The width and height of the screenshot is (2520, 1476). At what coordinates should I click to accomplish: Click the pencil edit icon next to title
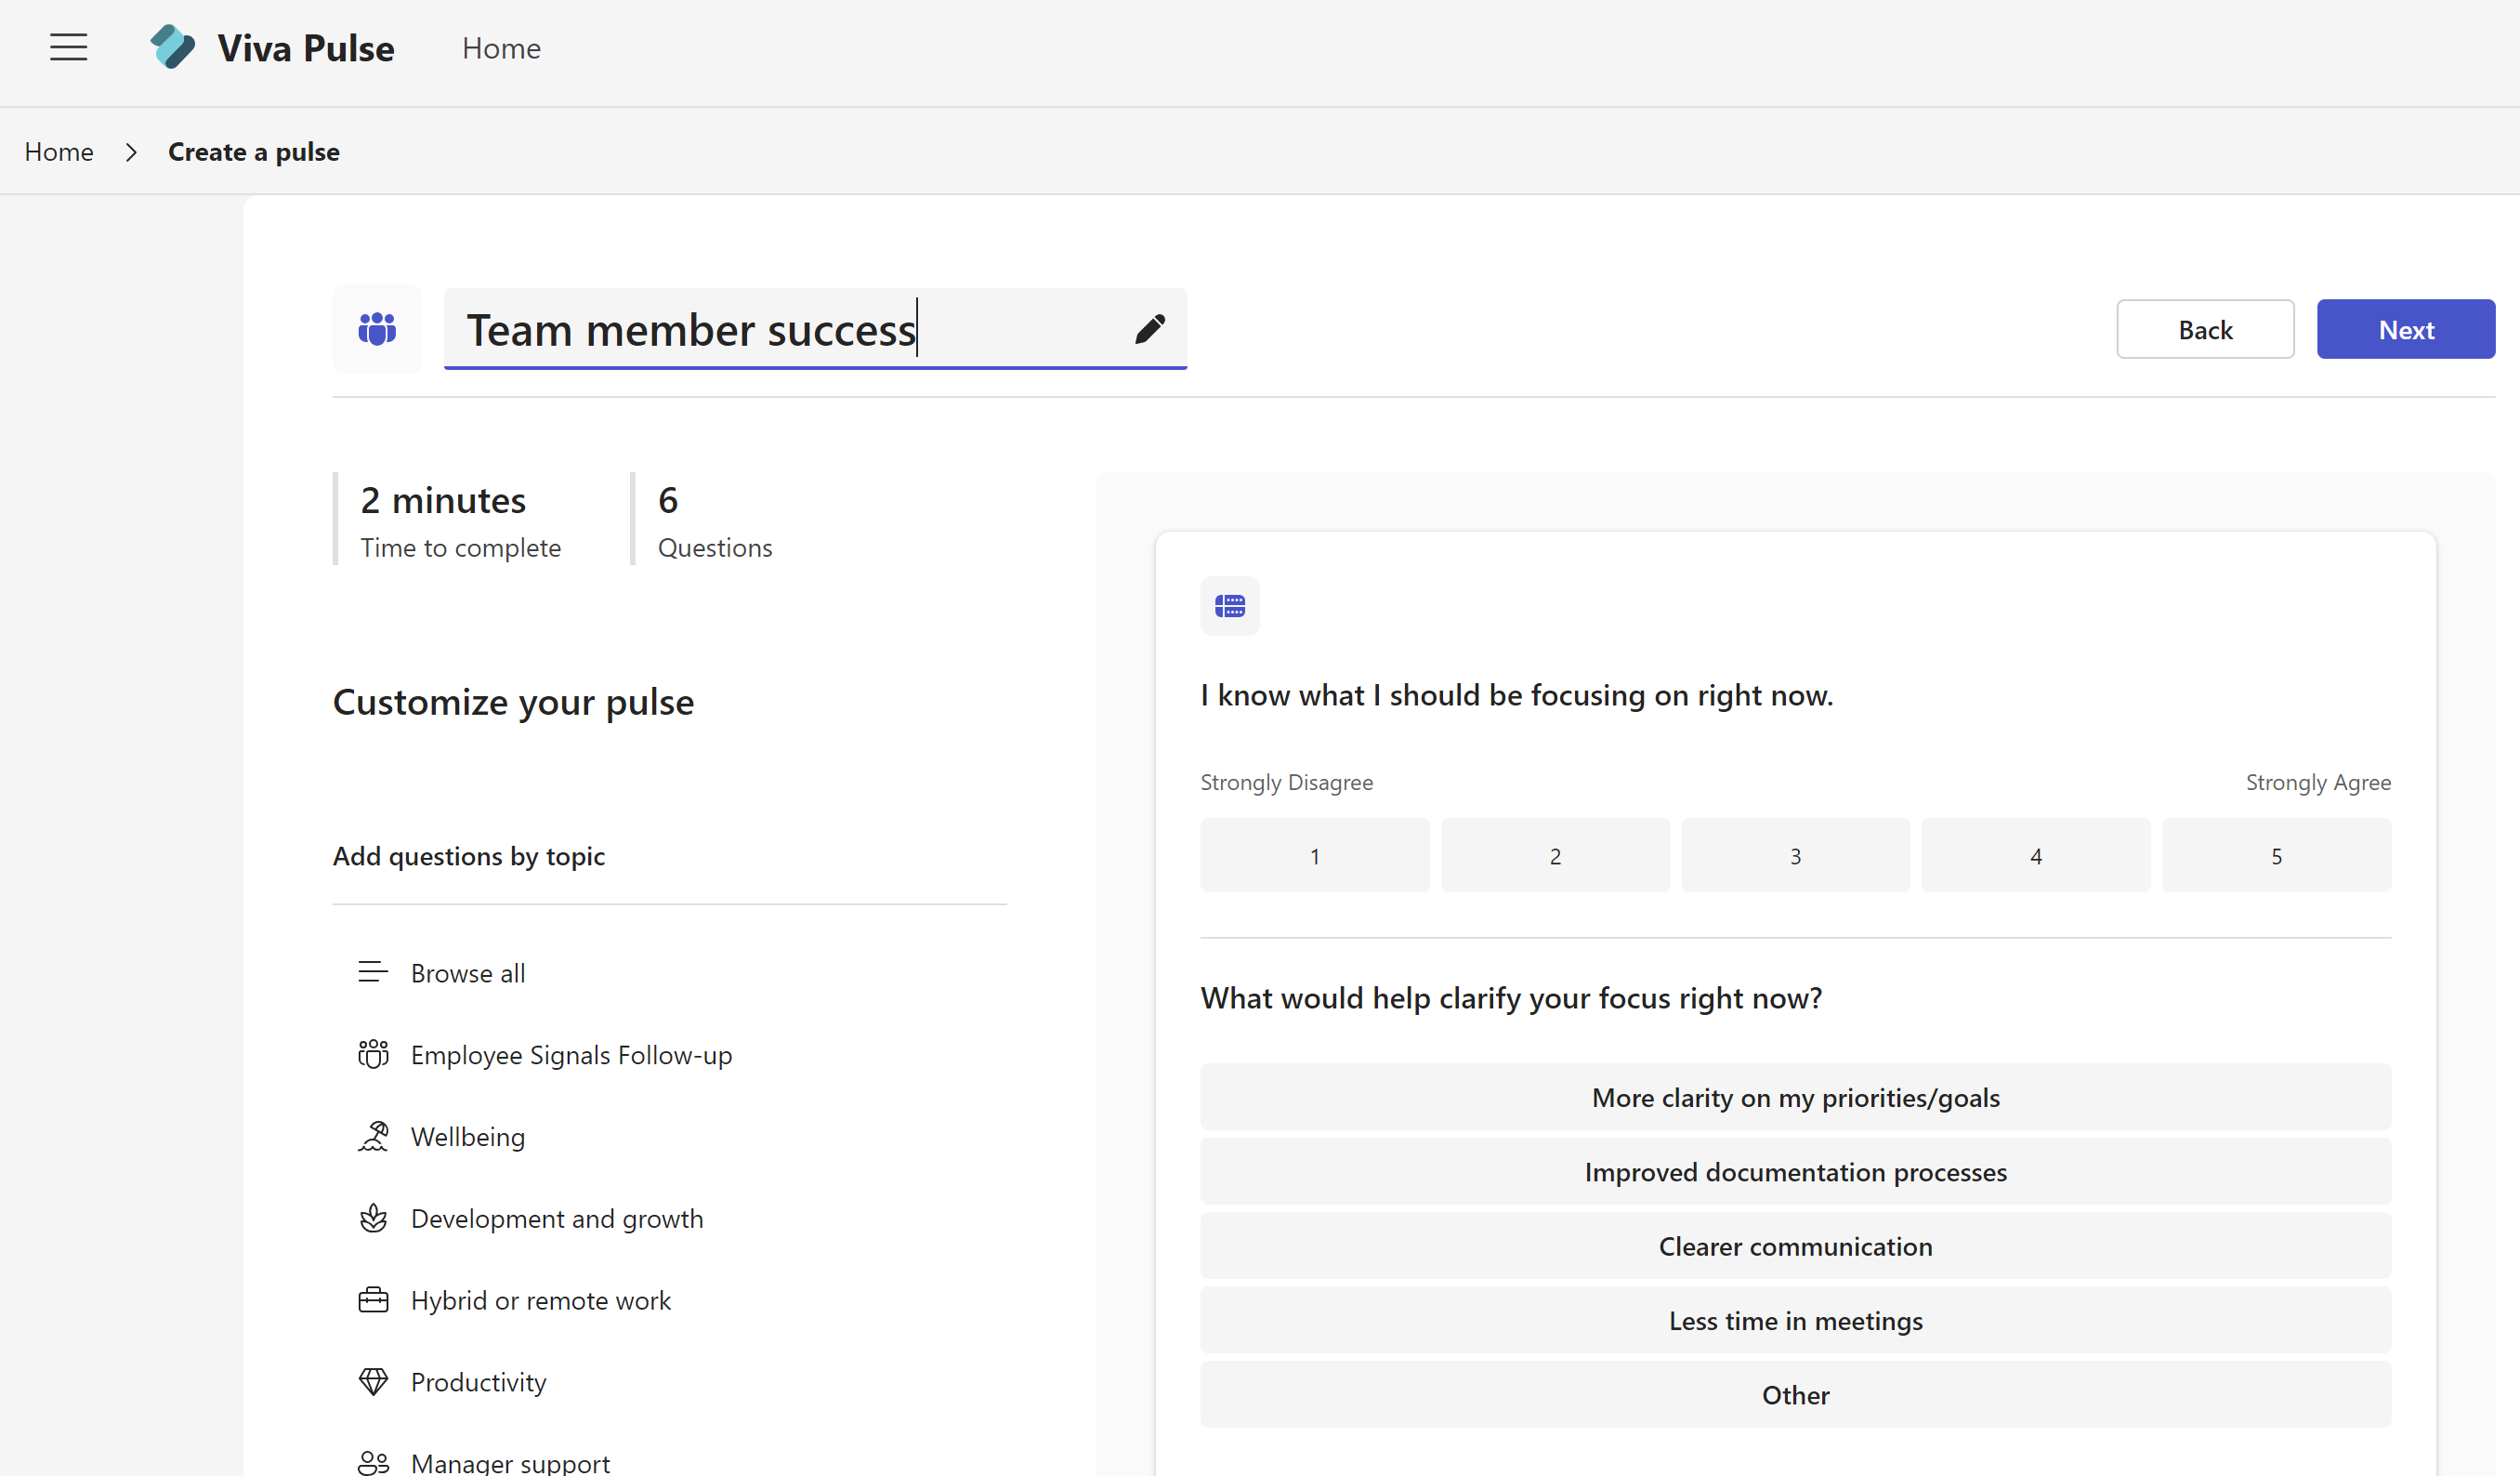pos(1150,329)
